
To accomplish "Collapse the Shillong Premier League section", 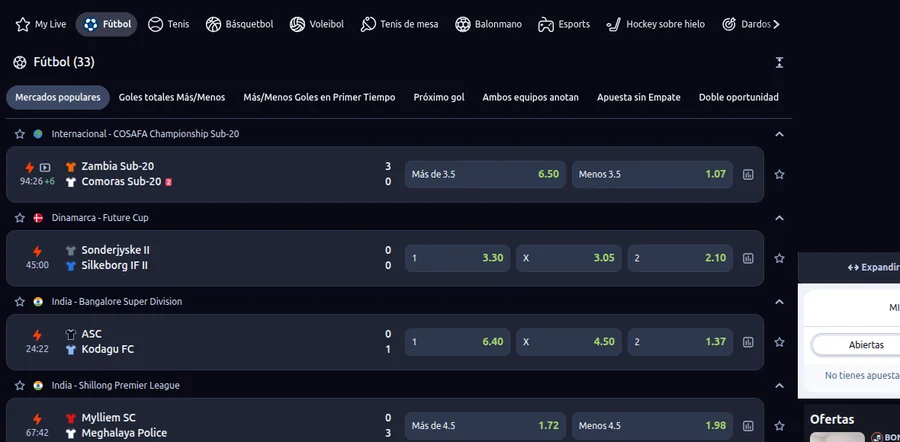I will (779, 385).
